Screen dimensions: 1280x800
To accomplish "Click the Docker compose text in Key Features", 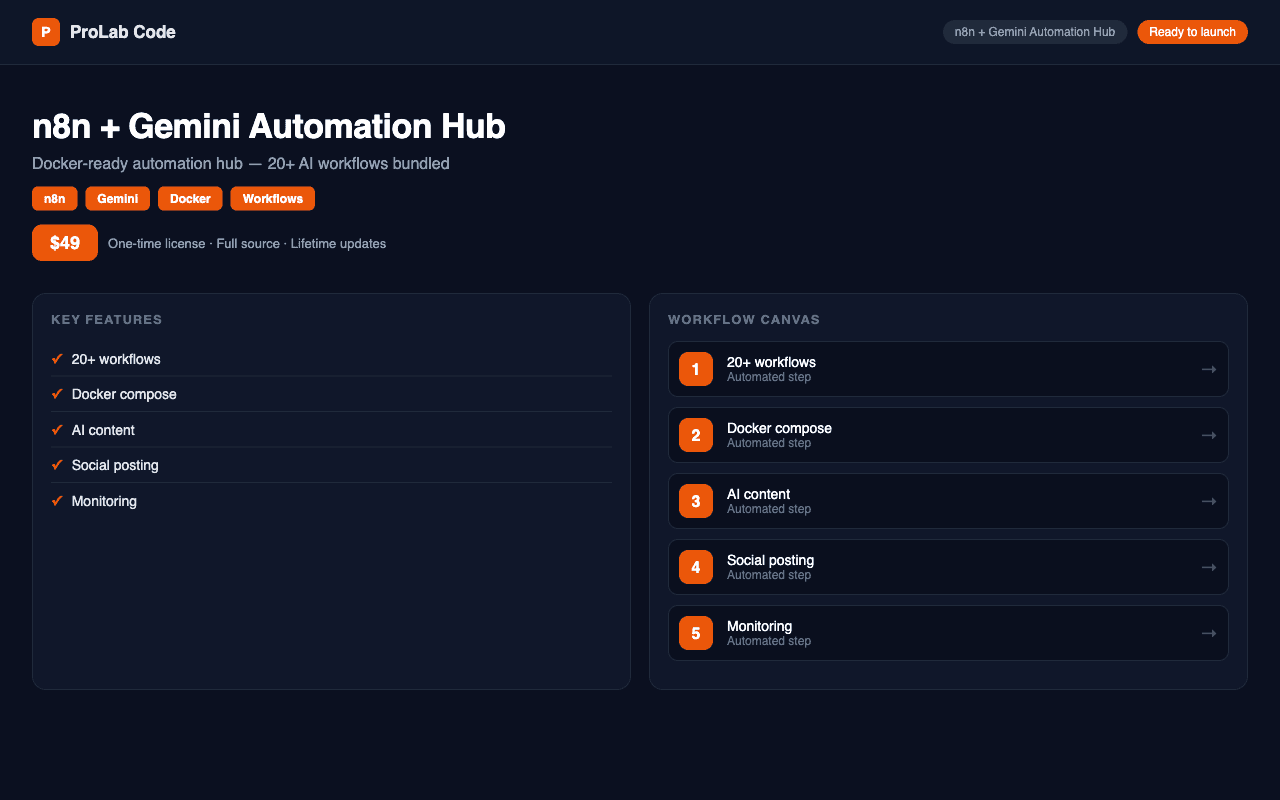I will point(124,394).
